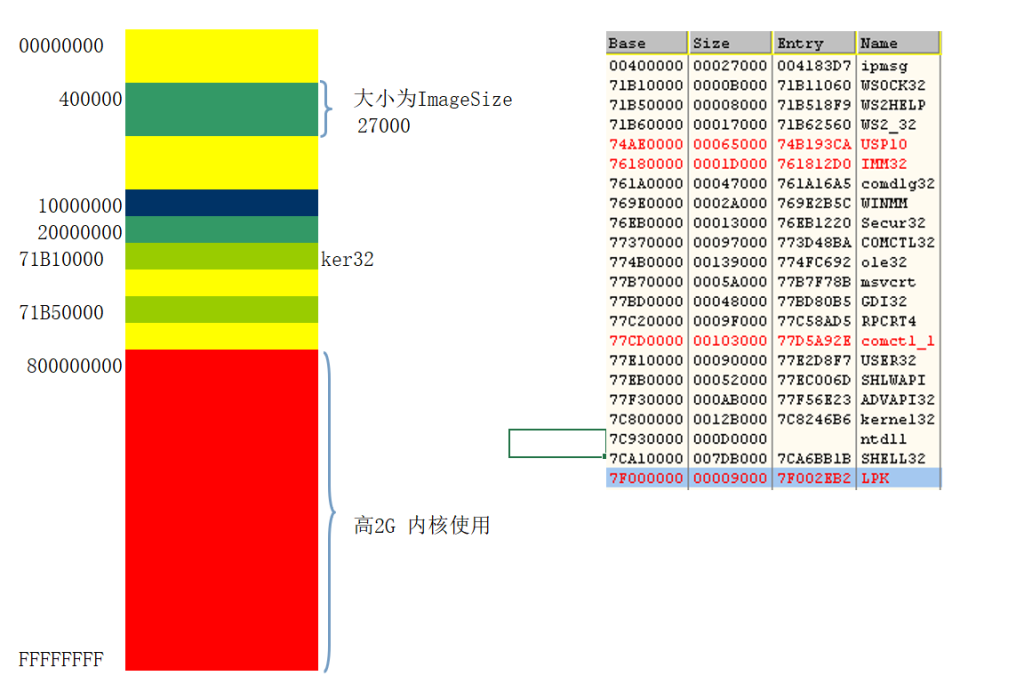Click the kernel32 module name
The width and height of the screenshot is (1024, 692).
[x=897, y=419]
